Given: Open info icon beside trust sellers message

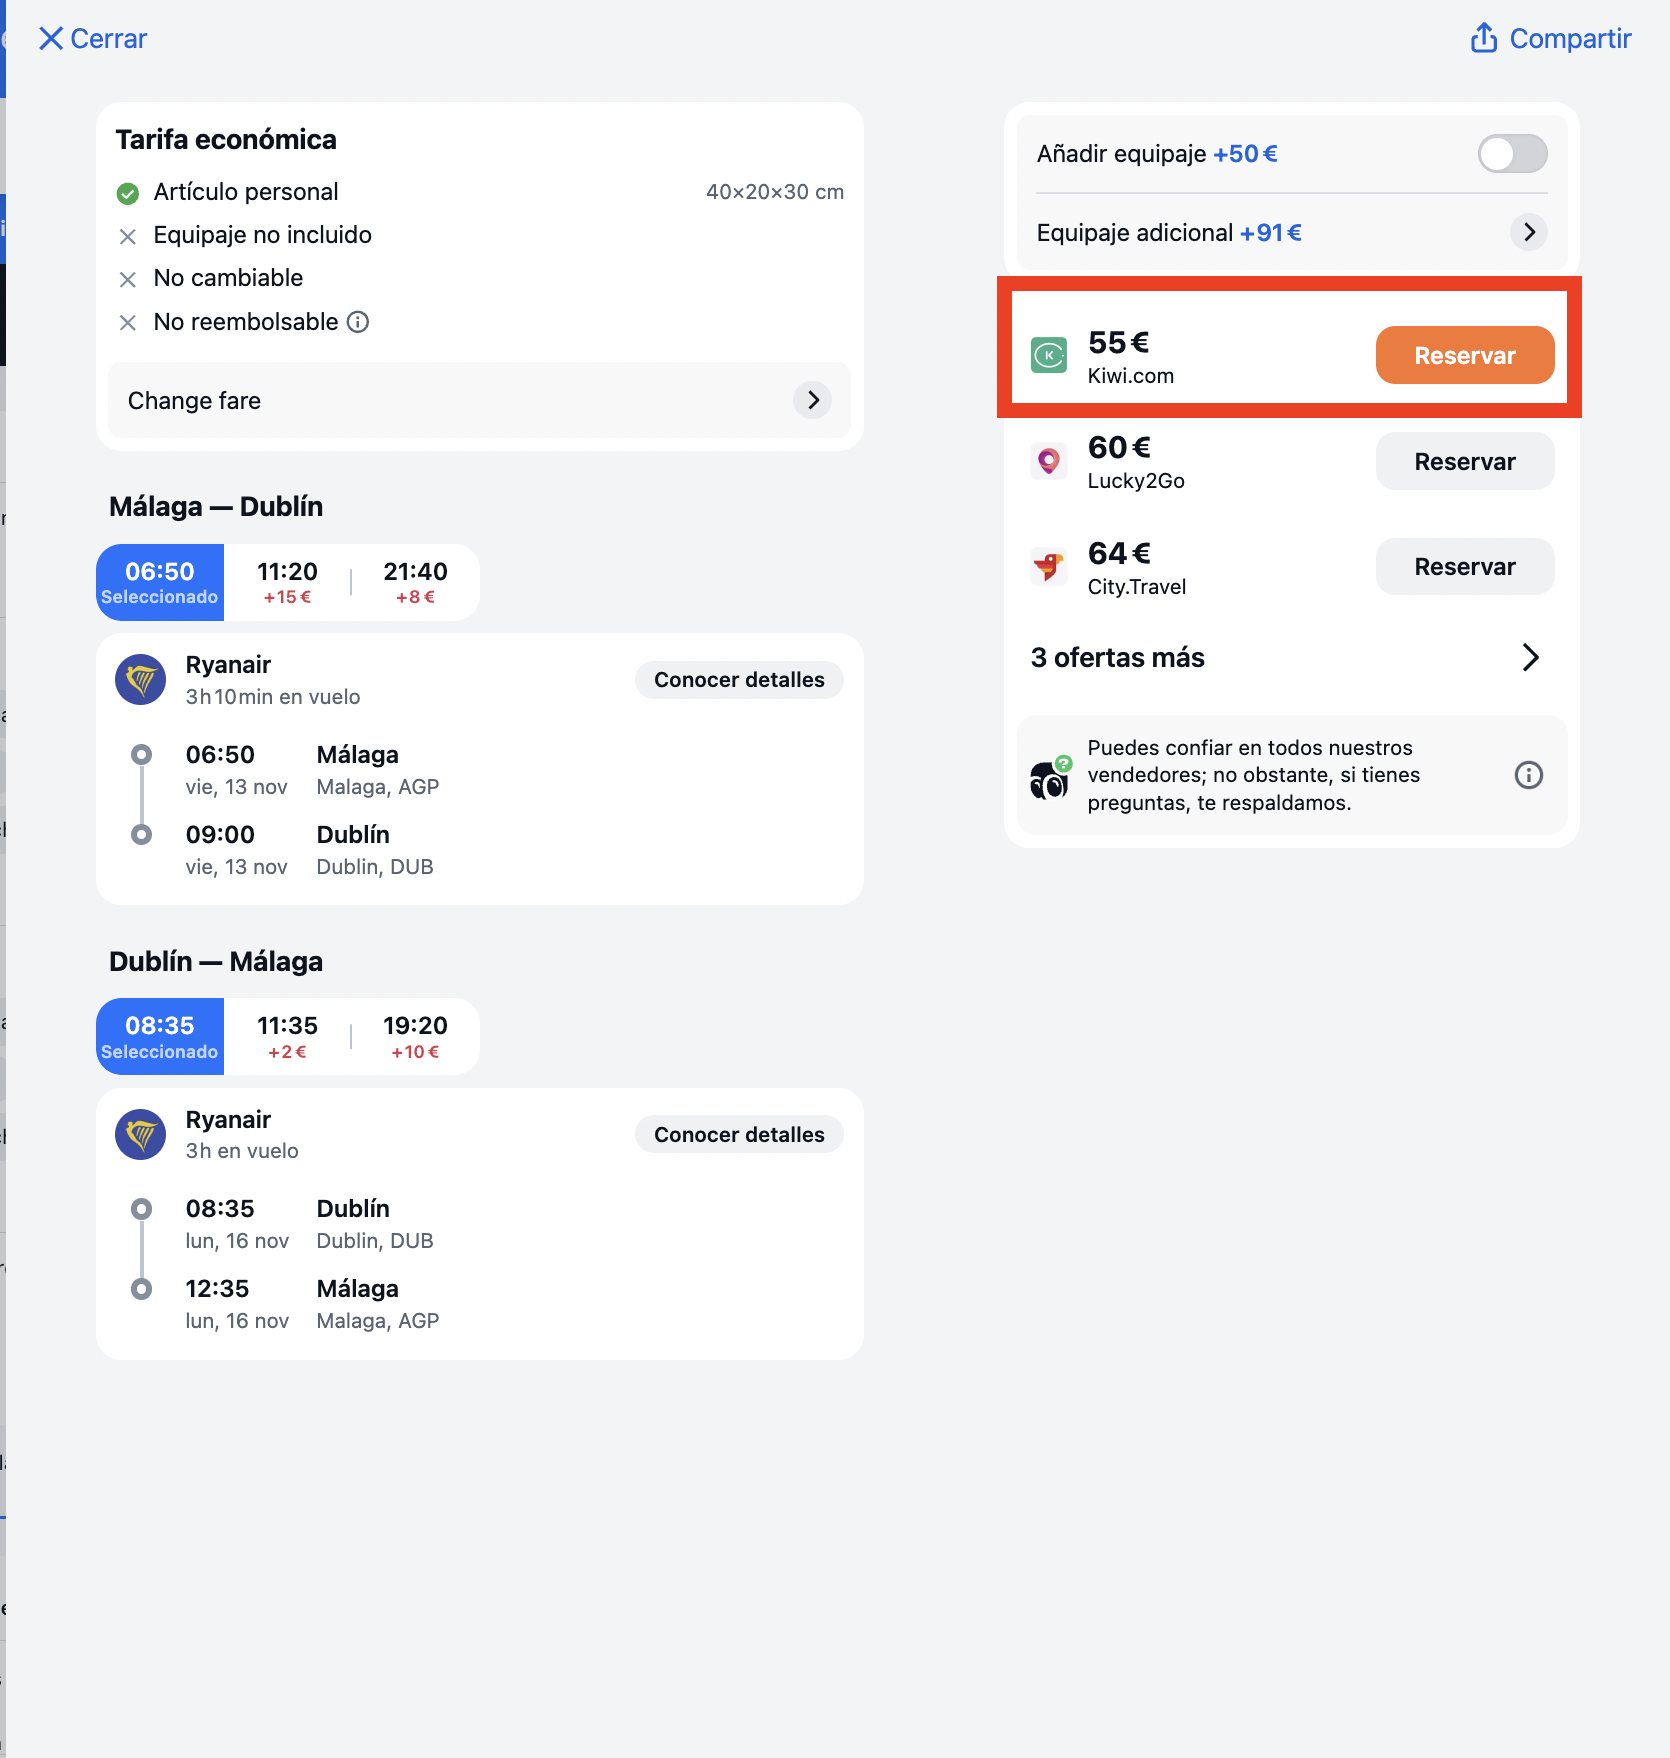Looking at the screenshot, I should pos(1528,775).
